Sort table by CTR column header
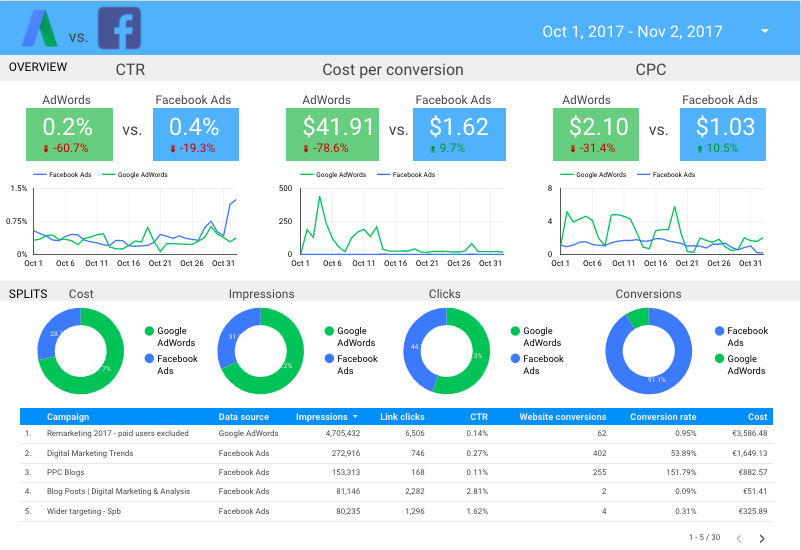Viewport: 801px width, 550px height. click(479, 417)
